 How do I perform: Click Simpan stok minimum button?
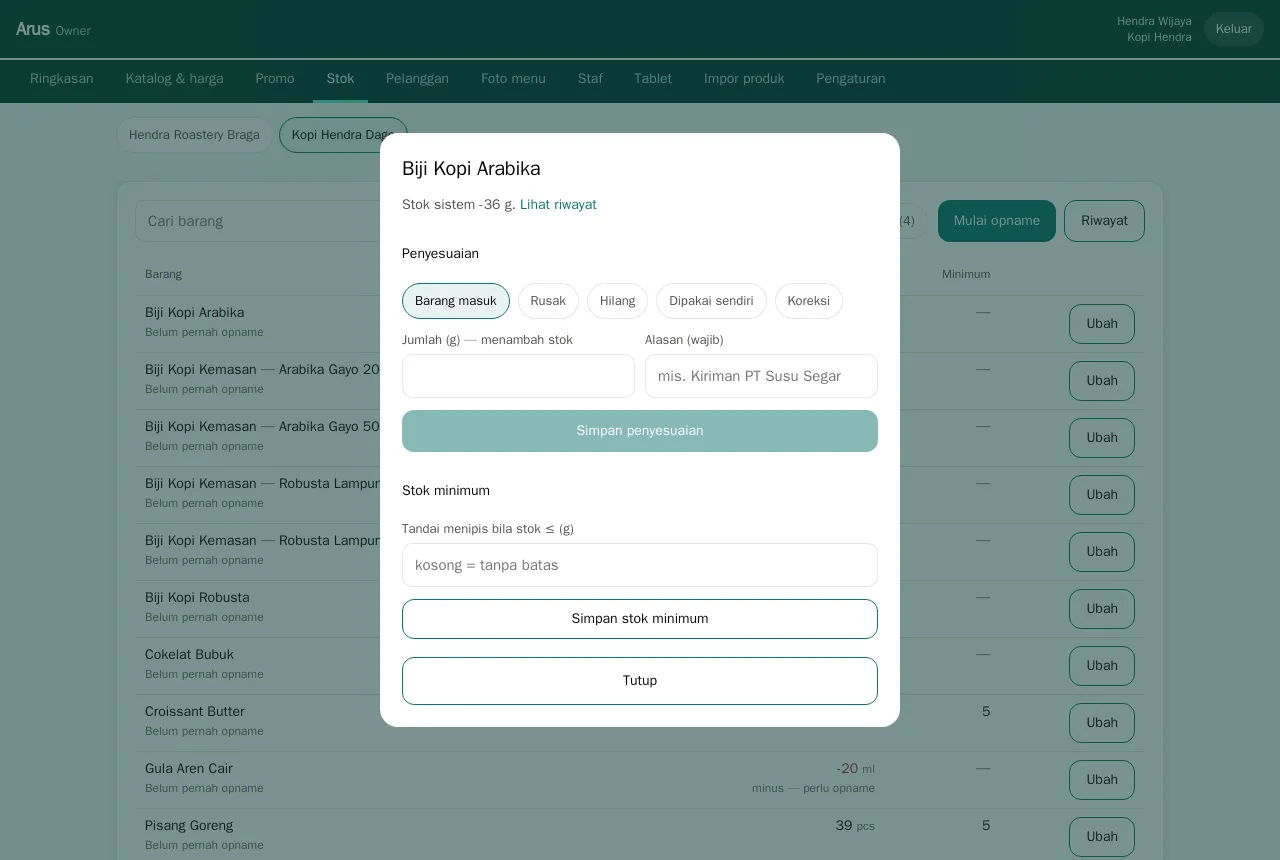pyautogui.click(x=640, y=619)
